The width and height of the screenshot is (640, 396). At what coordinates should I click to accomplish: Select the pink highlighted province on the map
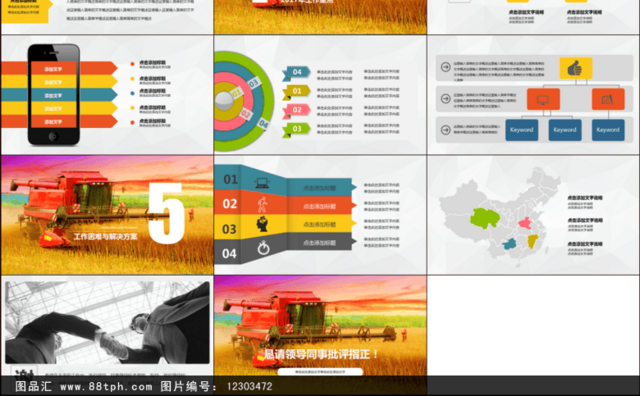pos(525,223)
